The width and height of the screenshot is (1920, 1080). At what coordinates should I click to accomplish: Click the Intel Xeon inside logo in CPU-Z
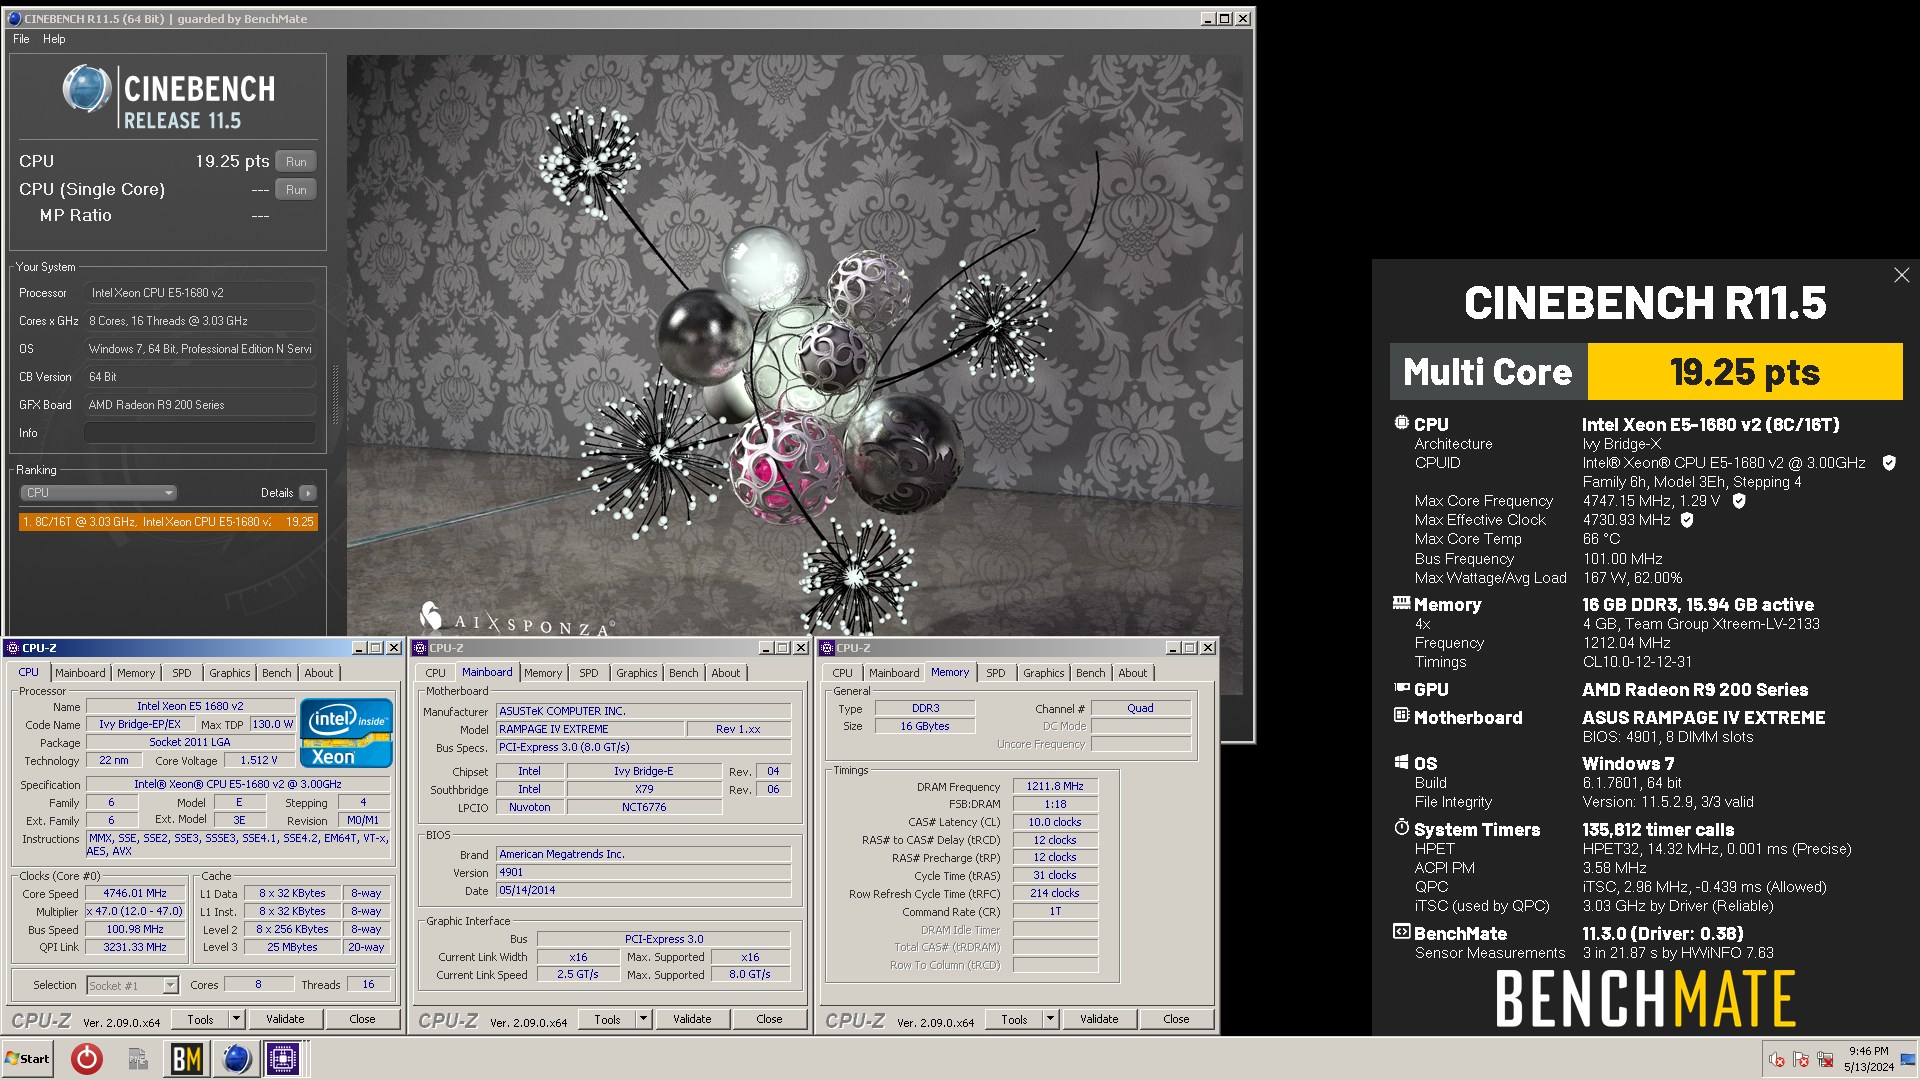click(x=346, y=733)
